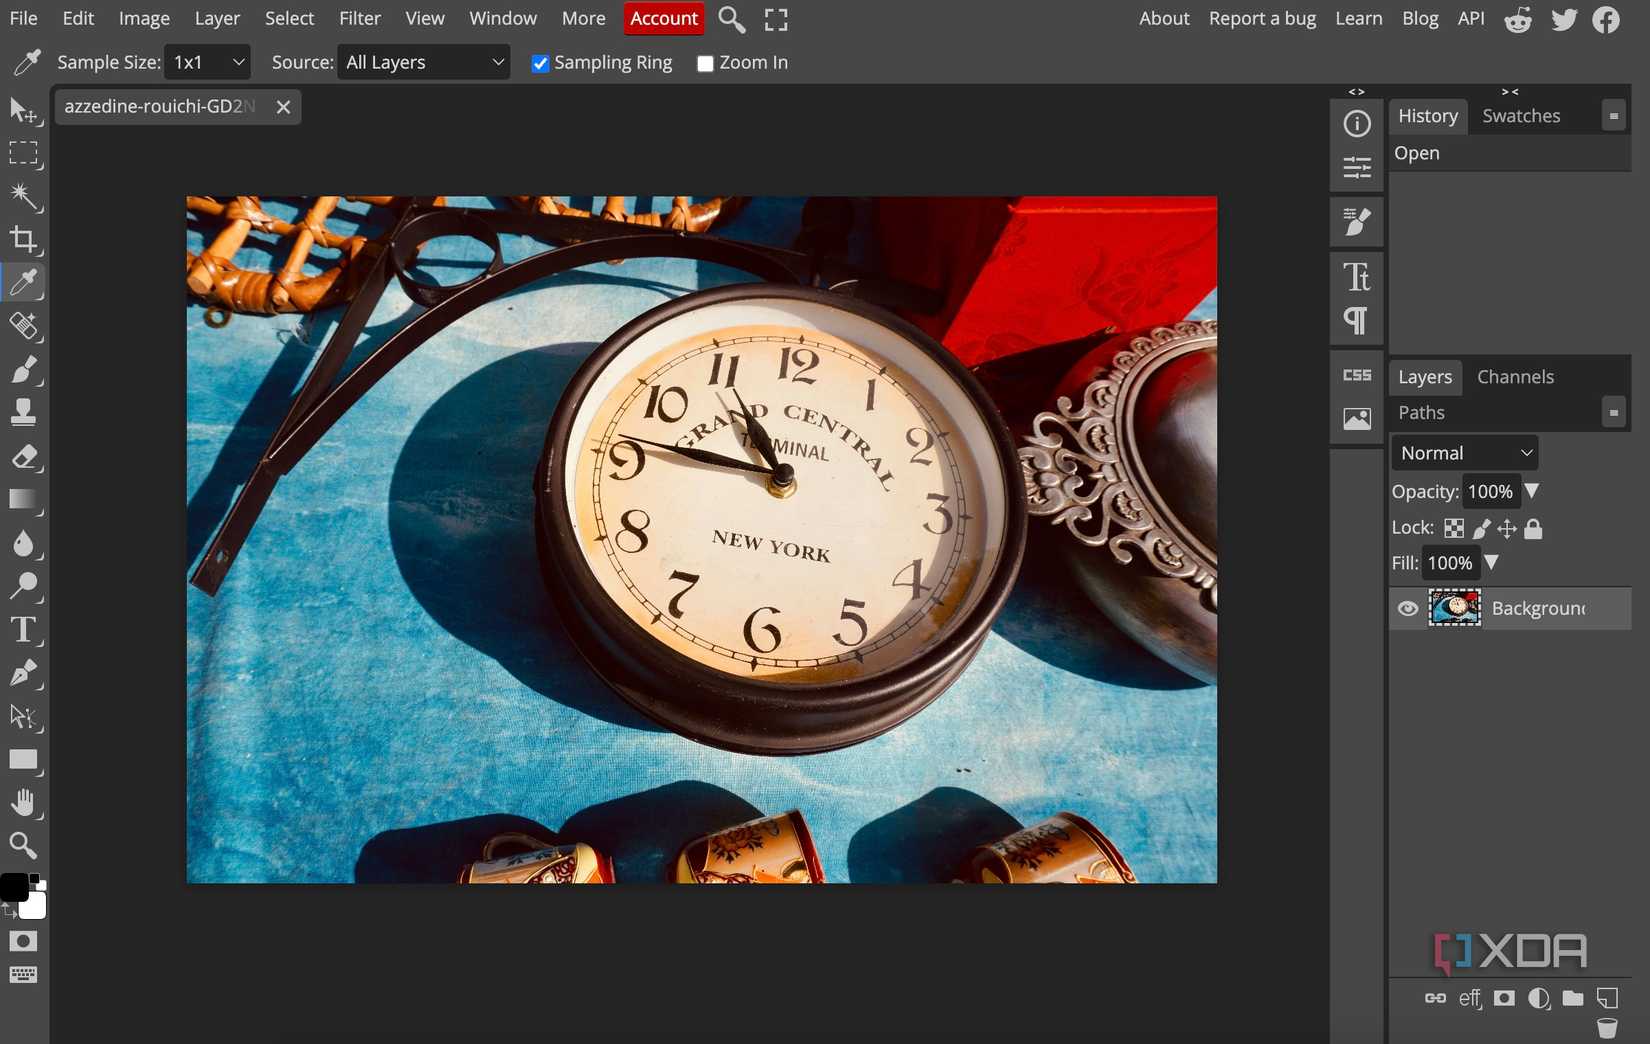
Task: Select the Type tool
Action: [24, 630]
